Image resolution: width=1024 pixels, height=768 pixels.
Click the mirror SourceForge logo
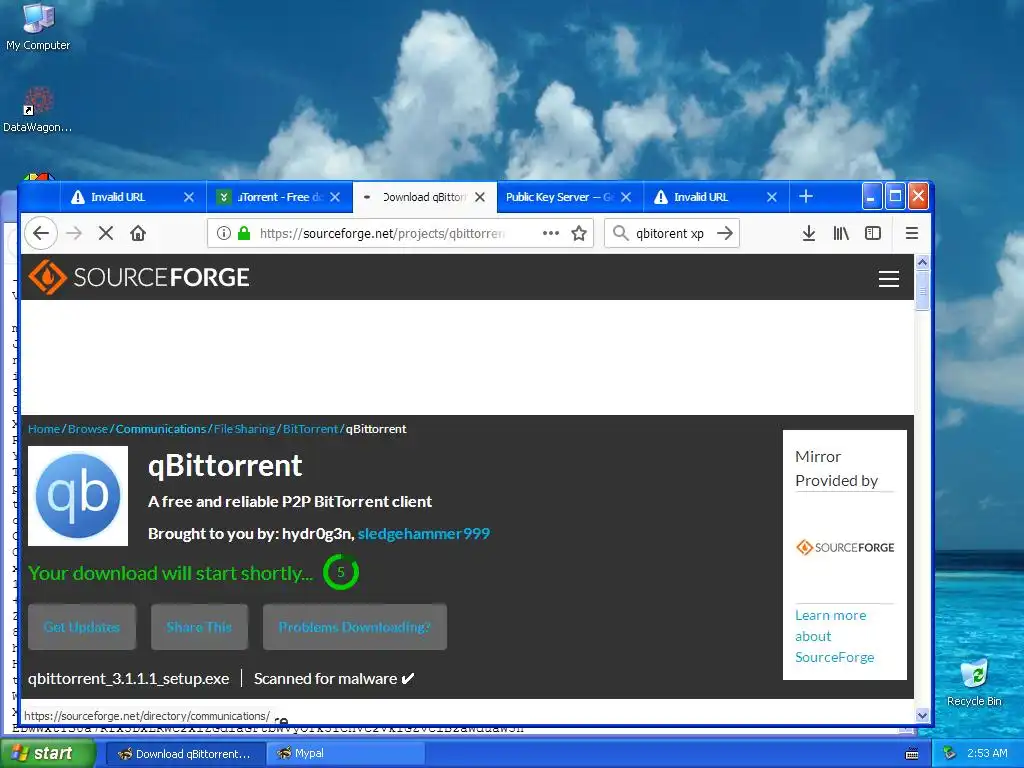[x=844, y=547]
